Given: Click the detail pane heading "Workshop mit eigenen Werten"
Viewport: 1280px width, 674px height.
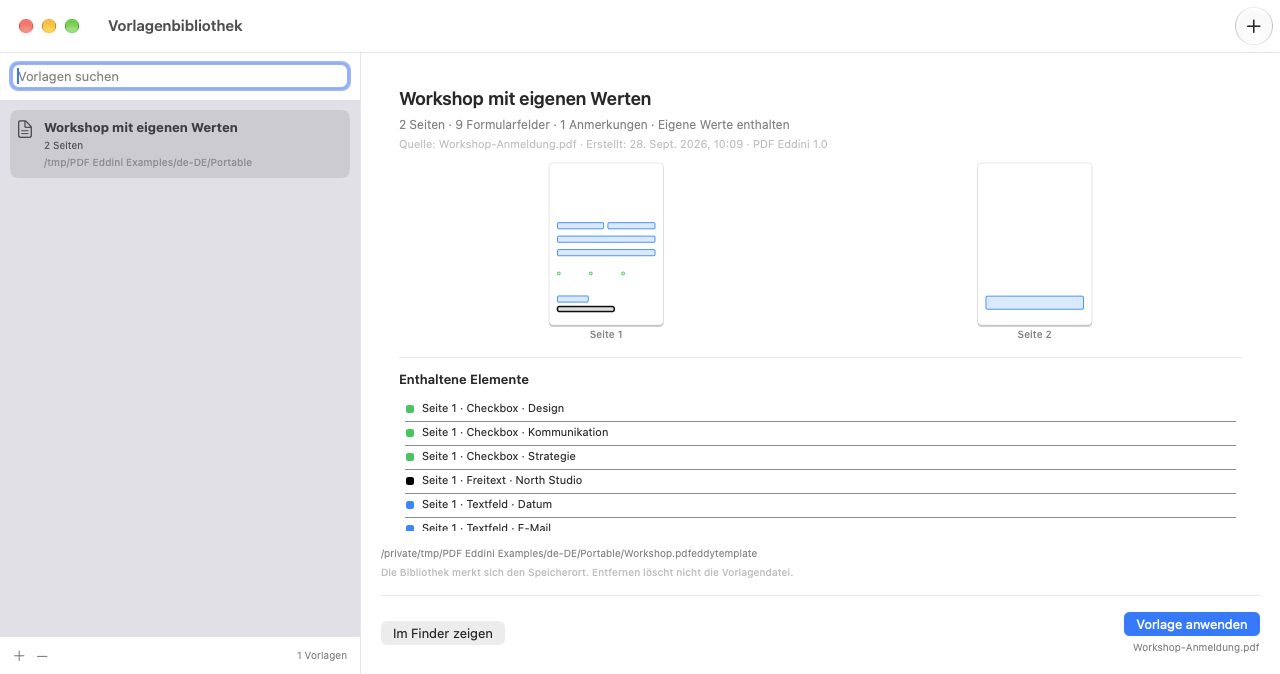Looking at the screenshot, I should coord(525,99).
